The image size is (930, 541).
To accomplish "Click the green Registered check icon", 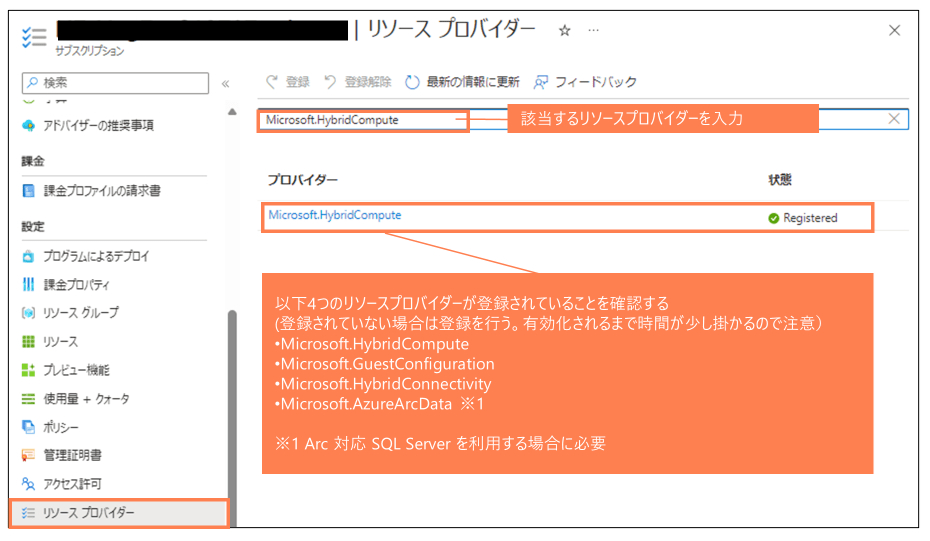I will pyautogui.click(x=773, y=218).
